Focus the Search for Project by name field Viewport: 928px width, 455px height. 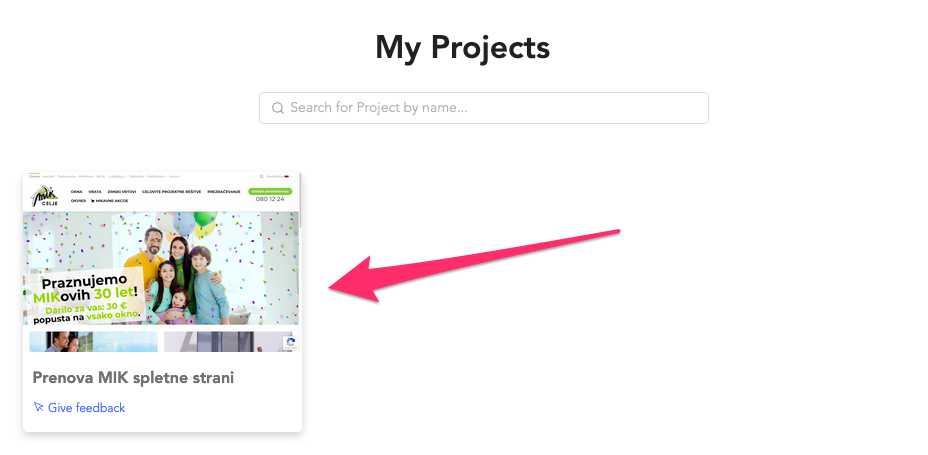click(x=490, y=108)
